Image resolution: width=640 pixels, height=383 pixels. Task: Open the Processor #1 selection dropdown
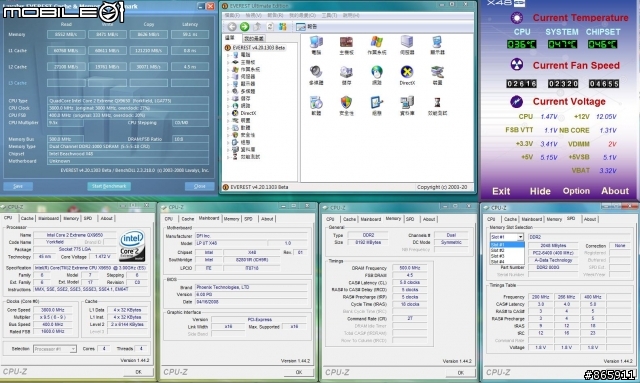point(73,349)
